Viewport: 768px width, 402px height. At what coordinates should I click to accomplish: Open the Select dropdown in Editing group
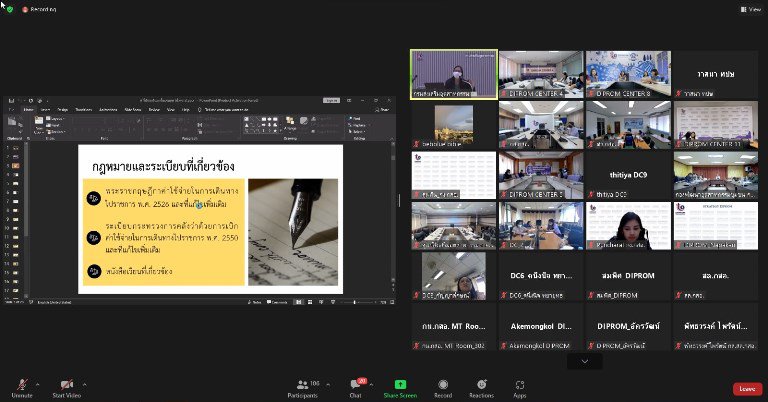tap(357, 132)
